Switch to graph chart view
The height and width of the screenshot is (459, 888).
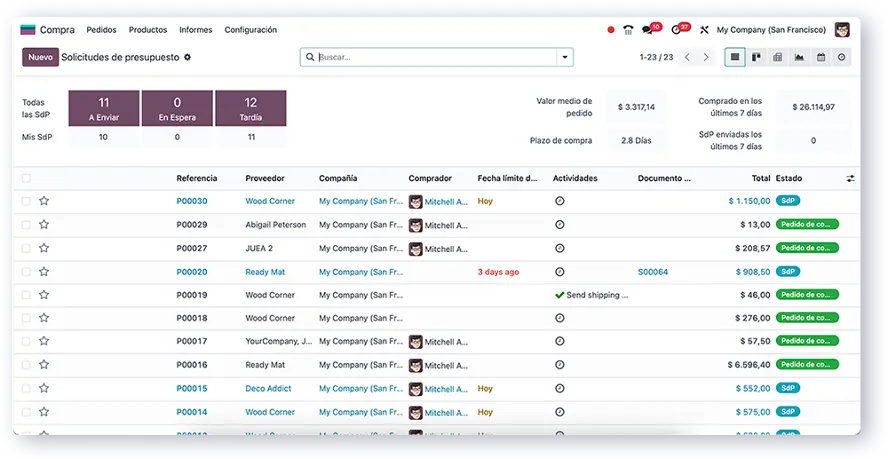(x=799, y=57)
